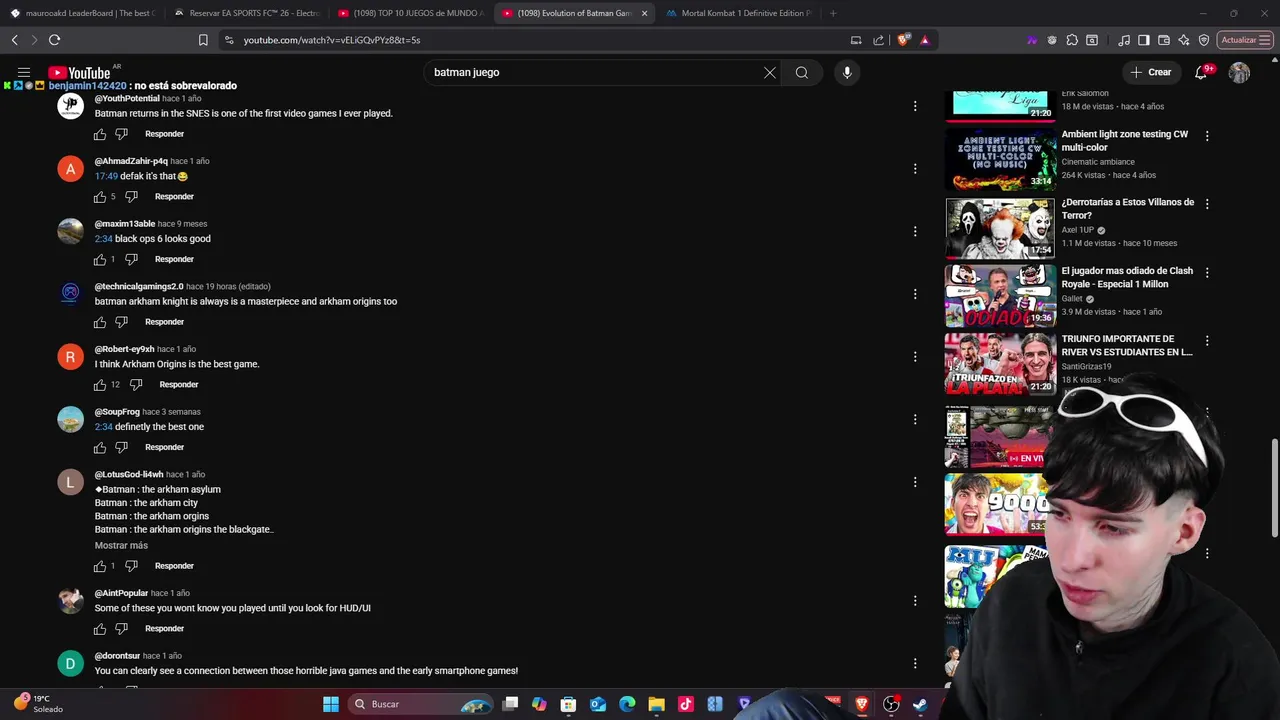The image size is (1280, 720).
Task: Like the @AintPopular comment
Action: 100,629
